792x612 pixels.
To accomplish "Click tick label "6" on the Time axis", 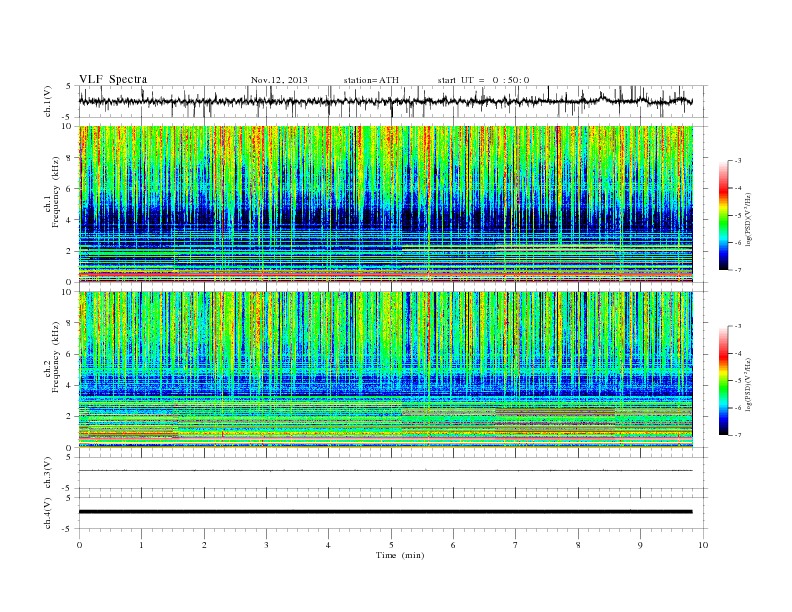I will pos(453,545).
